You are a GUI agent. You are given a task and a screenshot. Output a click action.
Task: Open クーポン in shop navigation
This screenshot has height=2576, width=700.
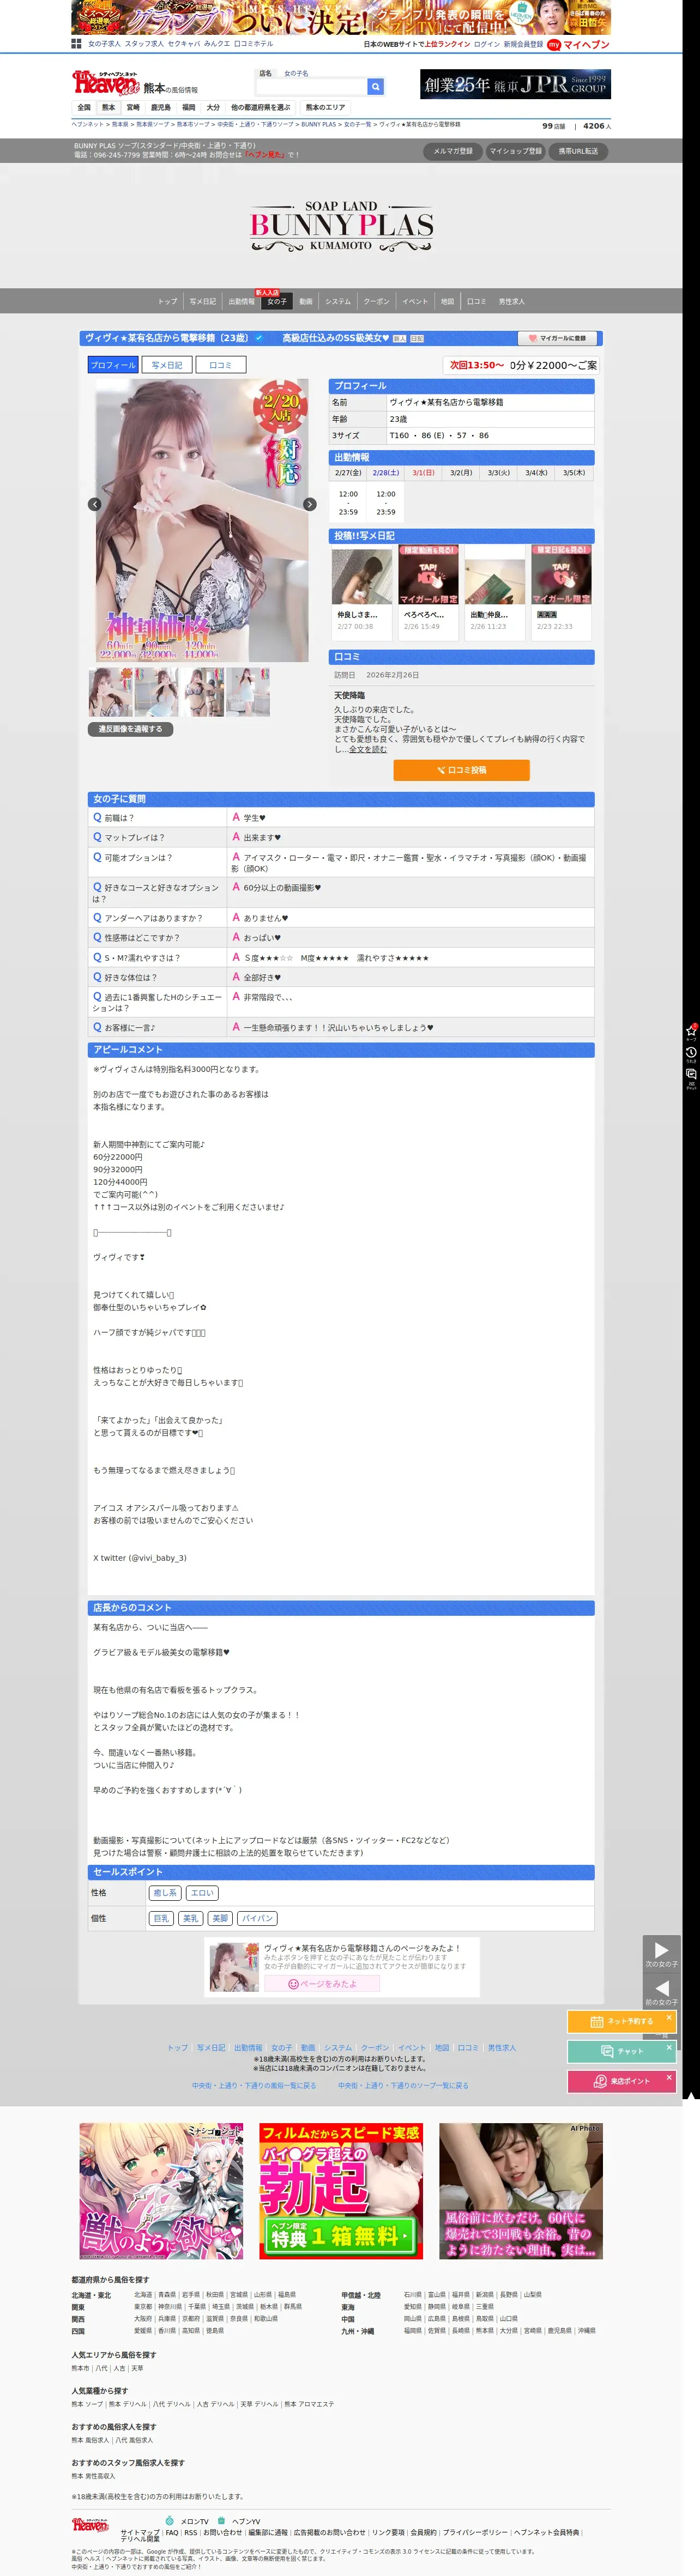tap(376, 301)
